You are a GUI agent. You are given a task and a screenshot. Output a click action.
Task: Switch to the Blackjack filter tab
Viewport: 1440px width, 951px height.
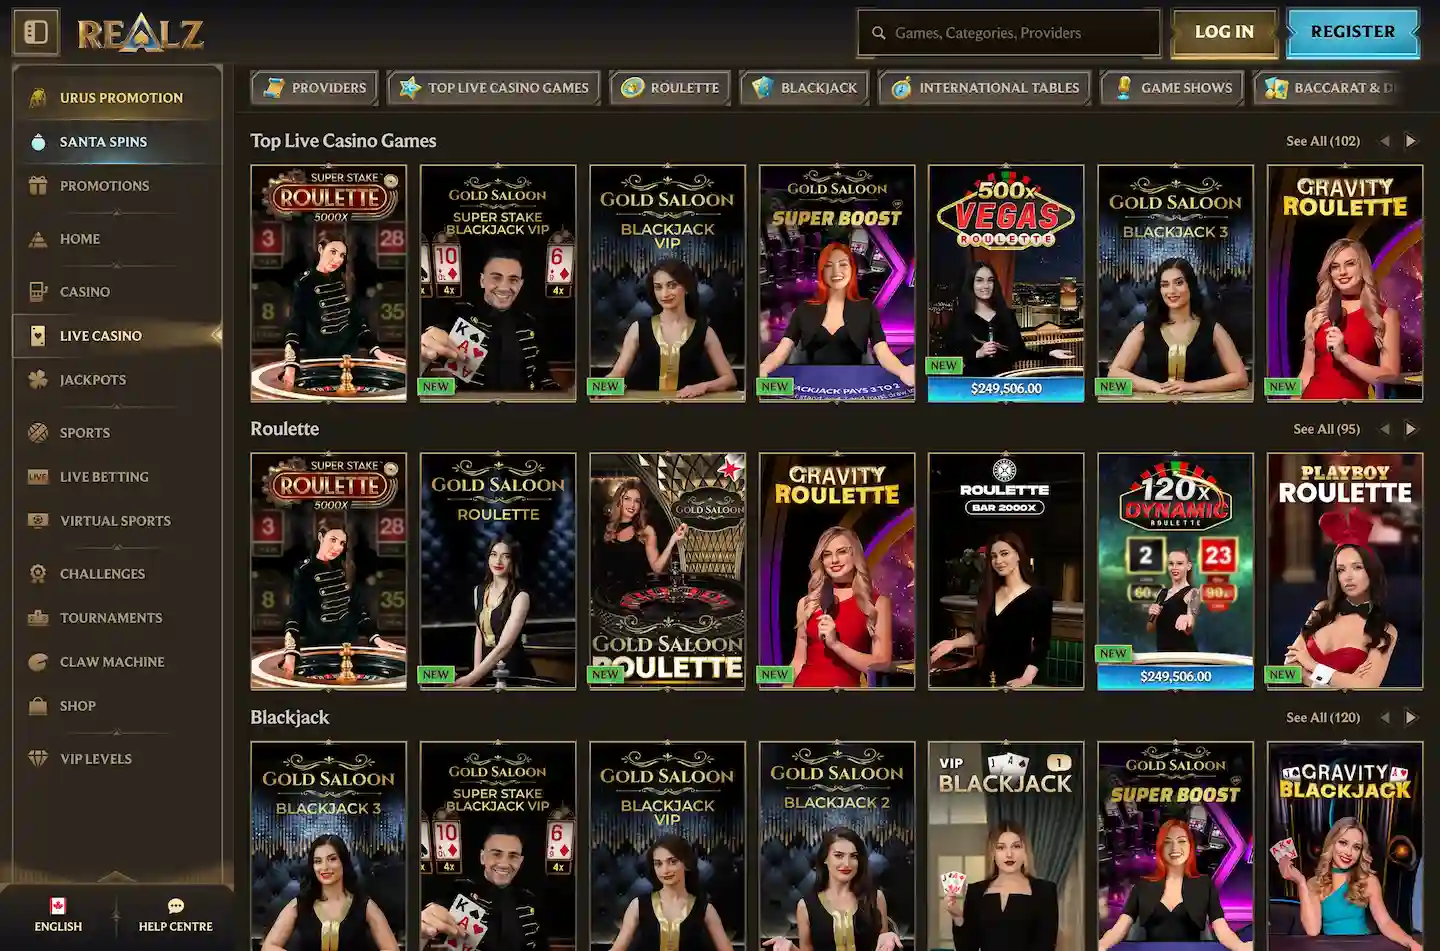pos(804,88)
